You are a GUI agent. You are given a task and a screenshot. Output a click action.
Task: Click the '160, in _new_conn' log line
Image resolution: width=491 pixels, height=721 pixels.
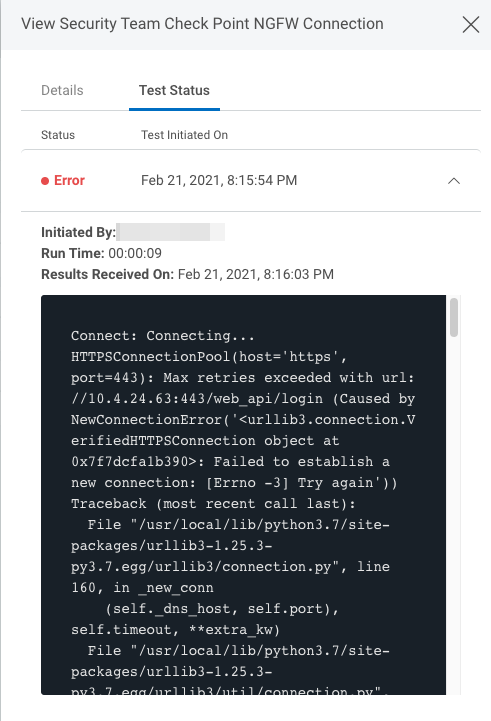click(x=142, y=588)
